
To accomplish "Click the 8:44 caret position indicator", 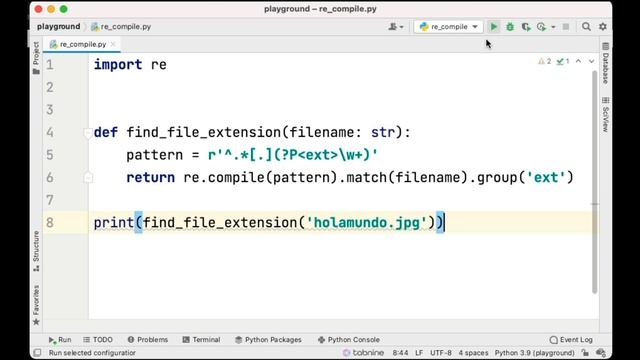I will [400, 353].
